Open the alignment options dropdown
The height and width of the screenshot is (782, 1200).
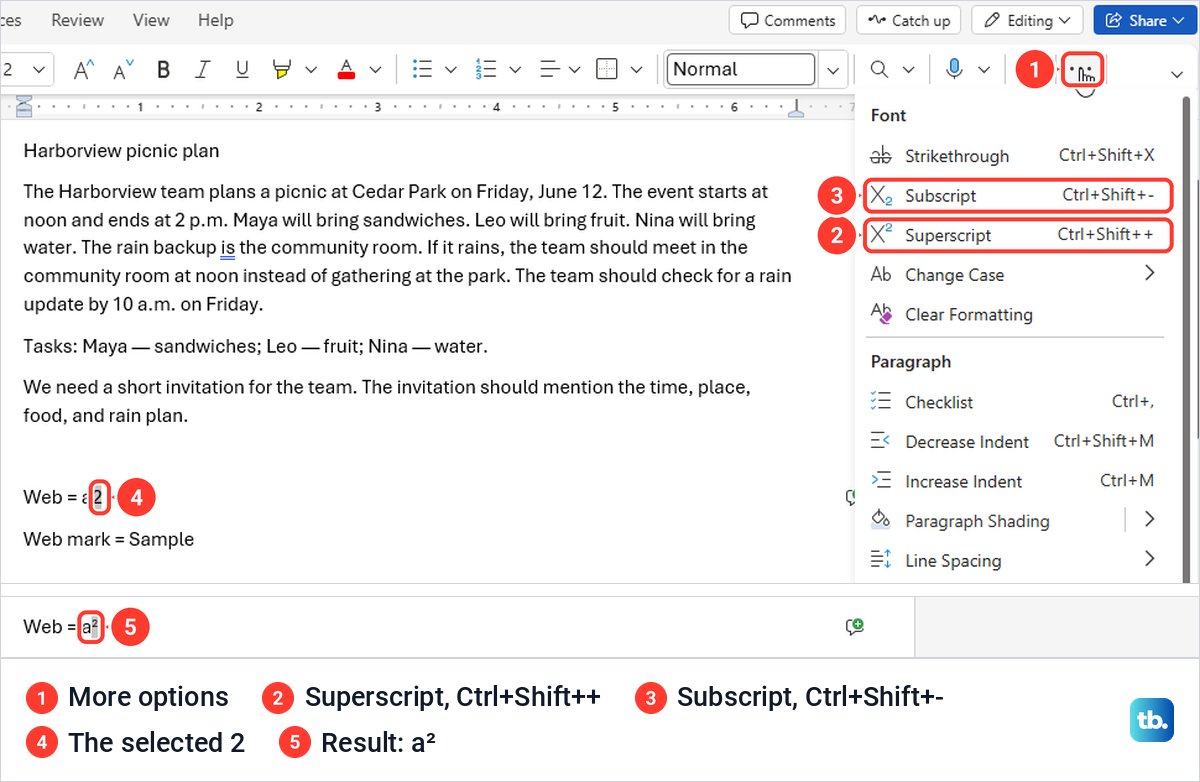tap(574, 69)
